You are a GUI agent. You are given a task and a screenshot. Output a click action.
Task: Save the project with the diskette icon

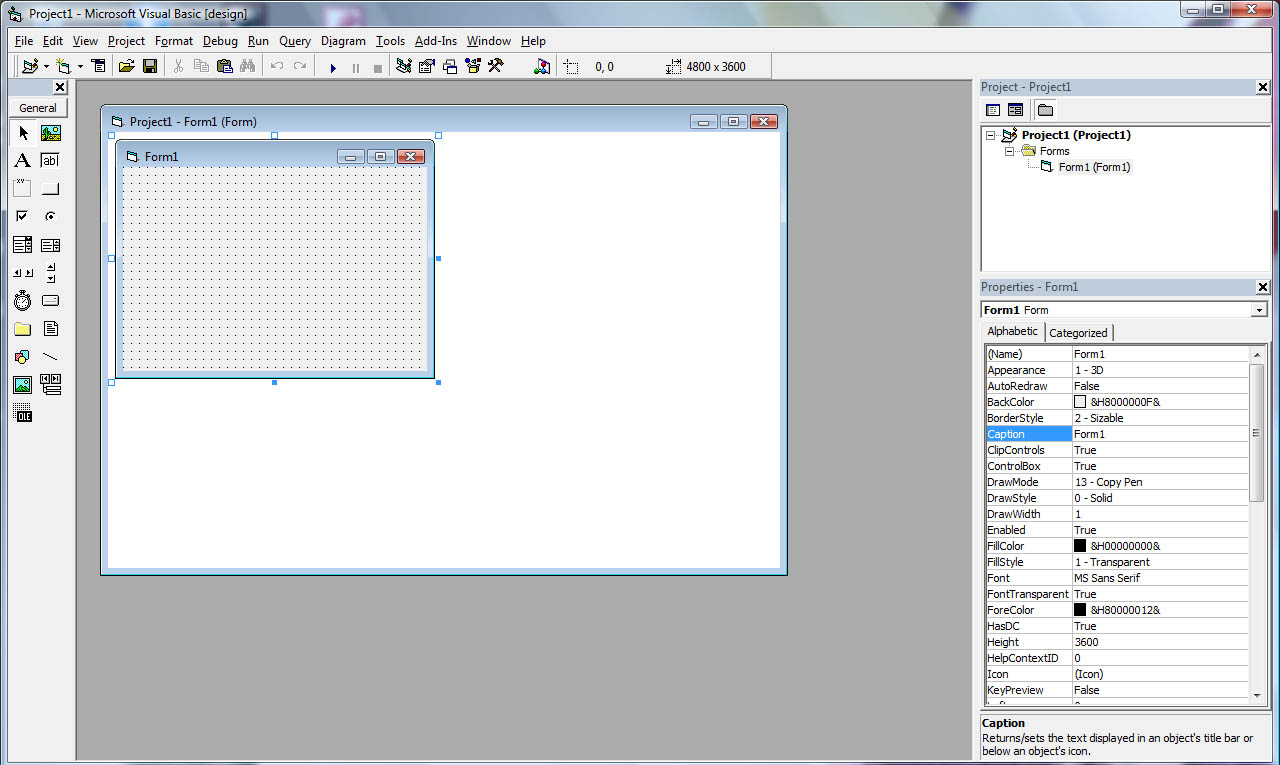150,67
